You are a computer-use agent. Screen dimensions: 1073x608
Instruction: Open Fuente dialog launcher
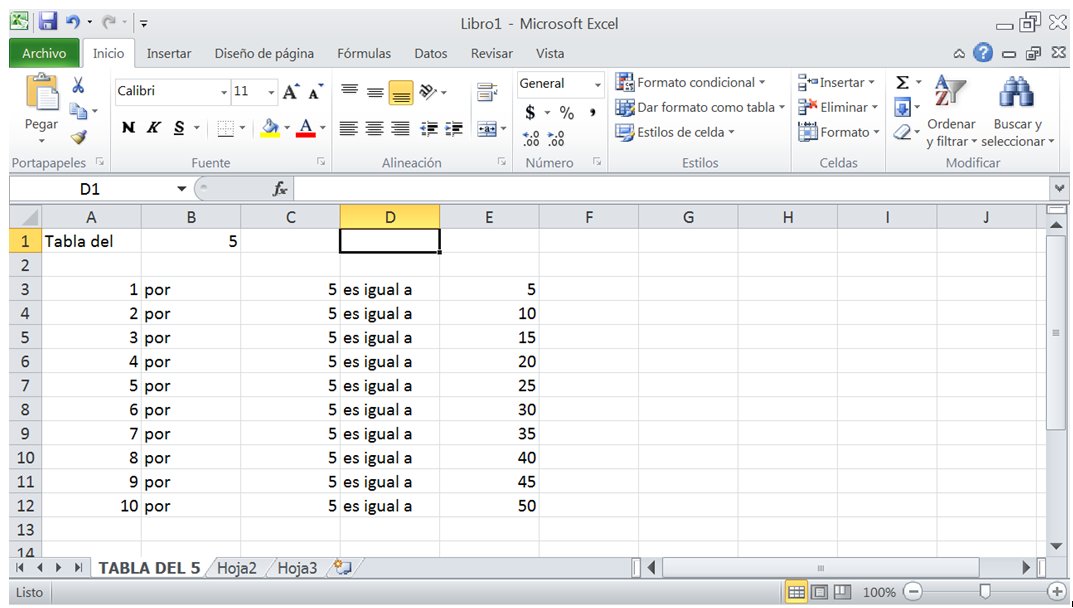click(321, 162)
